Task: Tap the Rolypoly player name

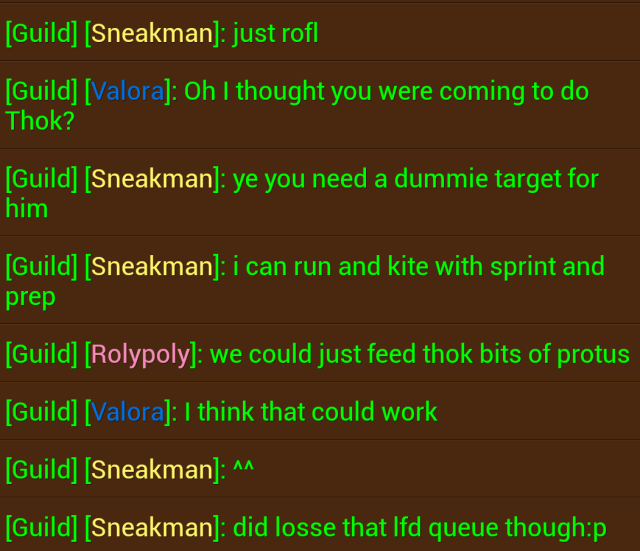Action: tap(141, 354)
